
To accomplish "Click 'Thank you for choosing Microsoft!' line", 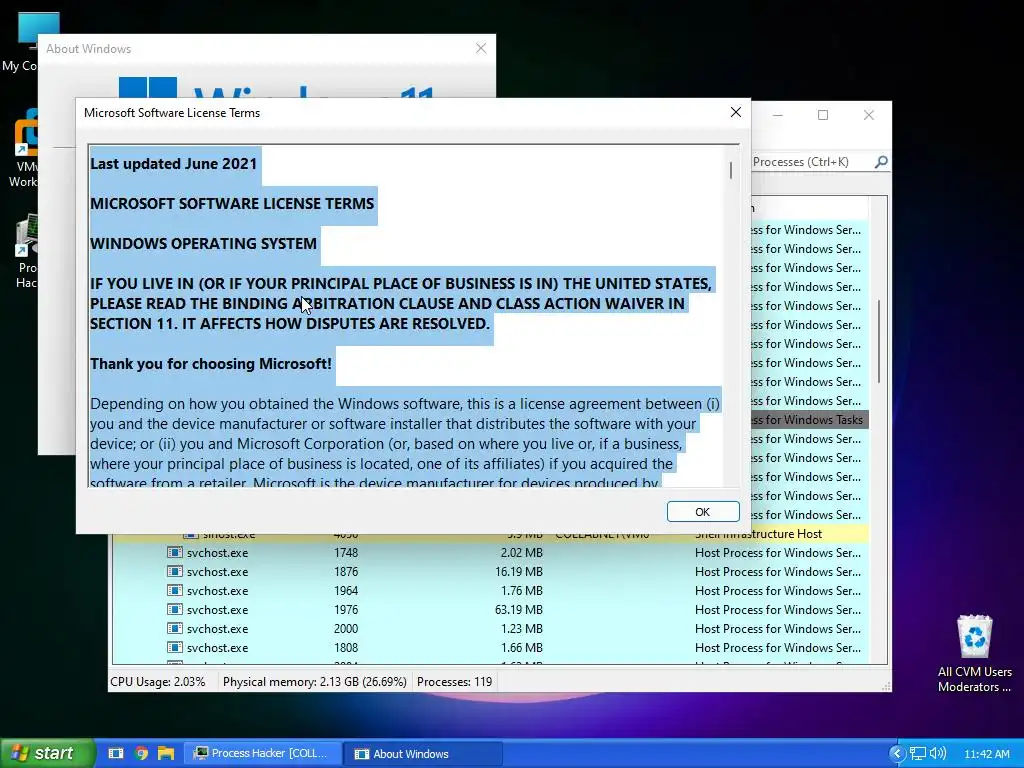I will tap(211, 364).
